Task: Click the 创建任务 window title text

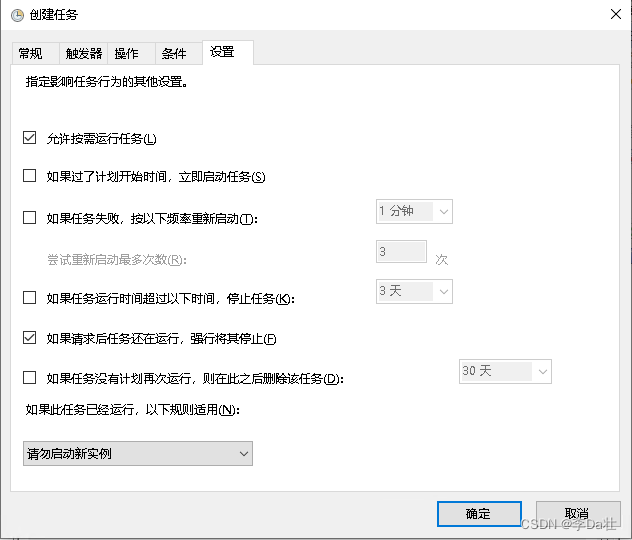Action: (54, 15)
